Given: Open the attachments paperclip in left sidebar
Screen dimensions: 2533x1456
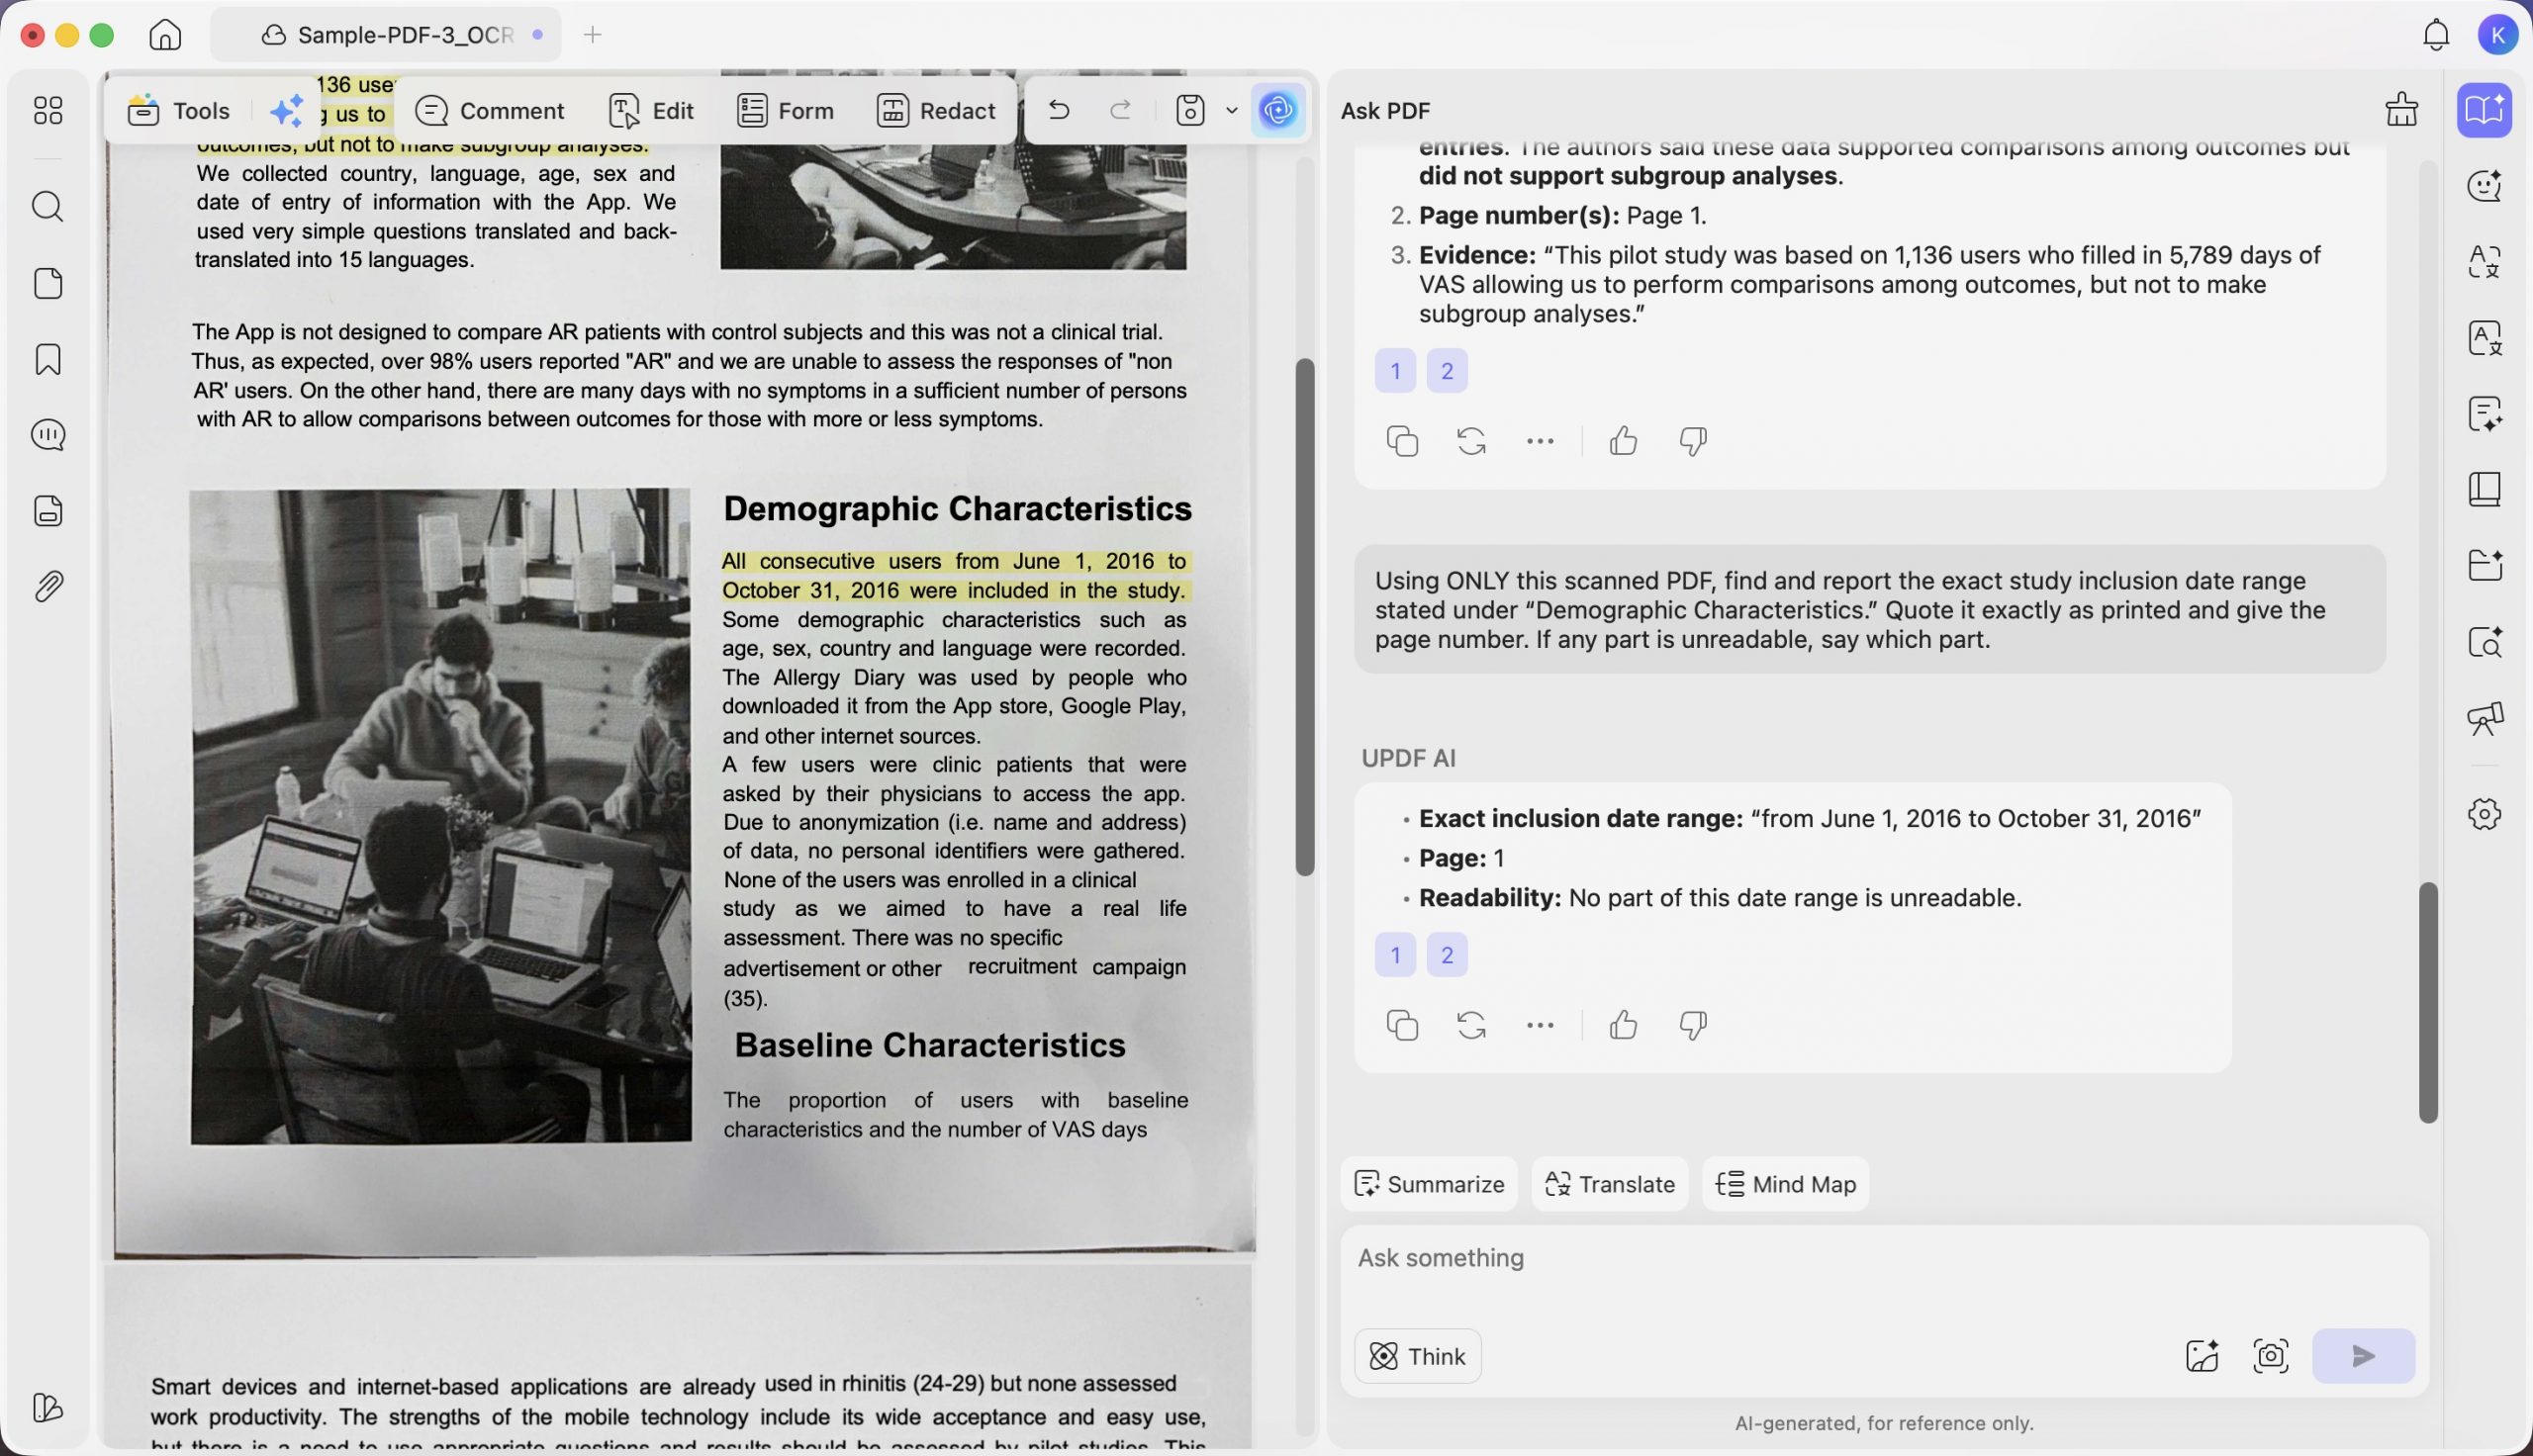Looking at the screenshot, I should click(48, 587).
